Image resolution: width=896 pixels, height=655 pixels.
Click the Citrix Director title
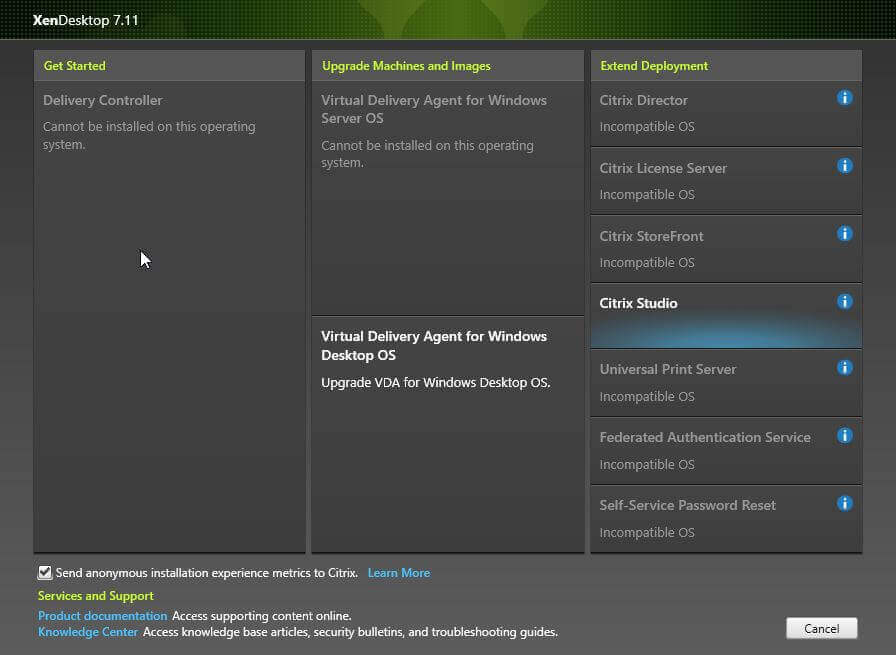click(643, 101)
